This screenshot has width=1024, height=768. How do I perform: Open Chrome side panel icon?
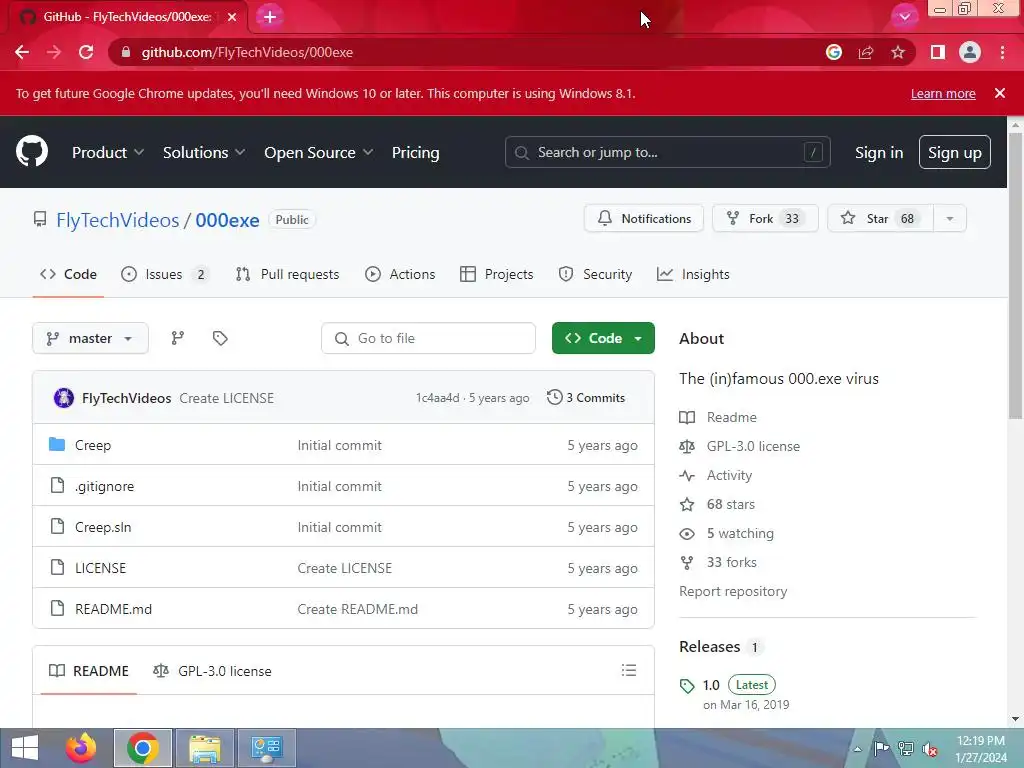(x=938, y=52)
